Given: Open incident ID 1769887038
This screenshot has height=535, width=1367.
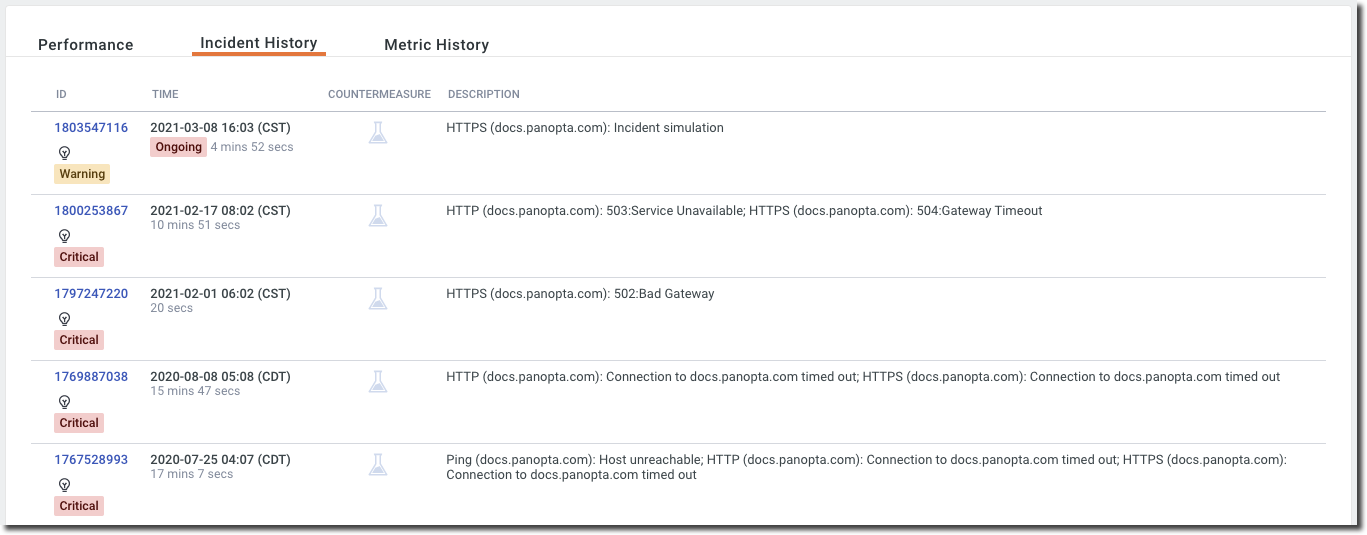Looking at the screenshot, I should pos(91,377).
